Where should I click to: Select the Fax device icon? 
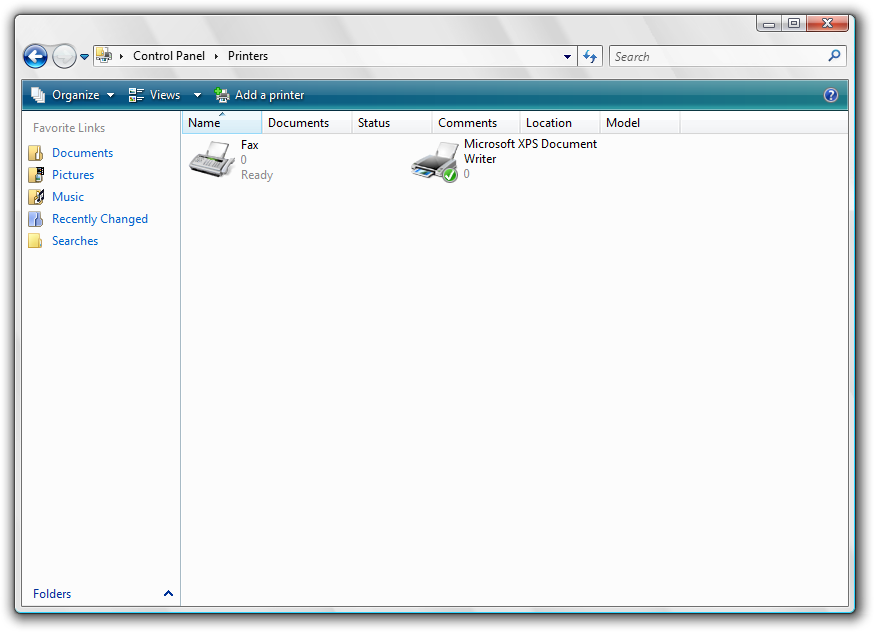212,159
